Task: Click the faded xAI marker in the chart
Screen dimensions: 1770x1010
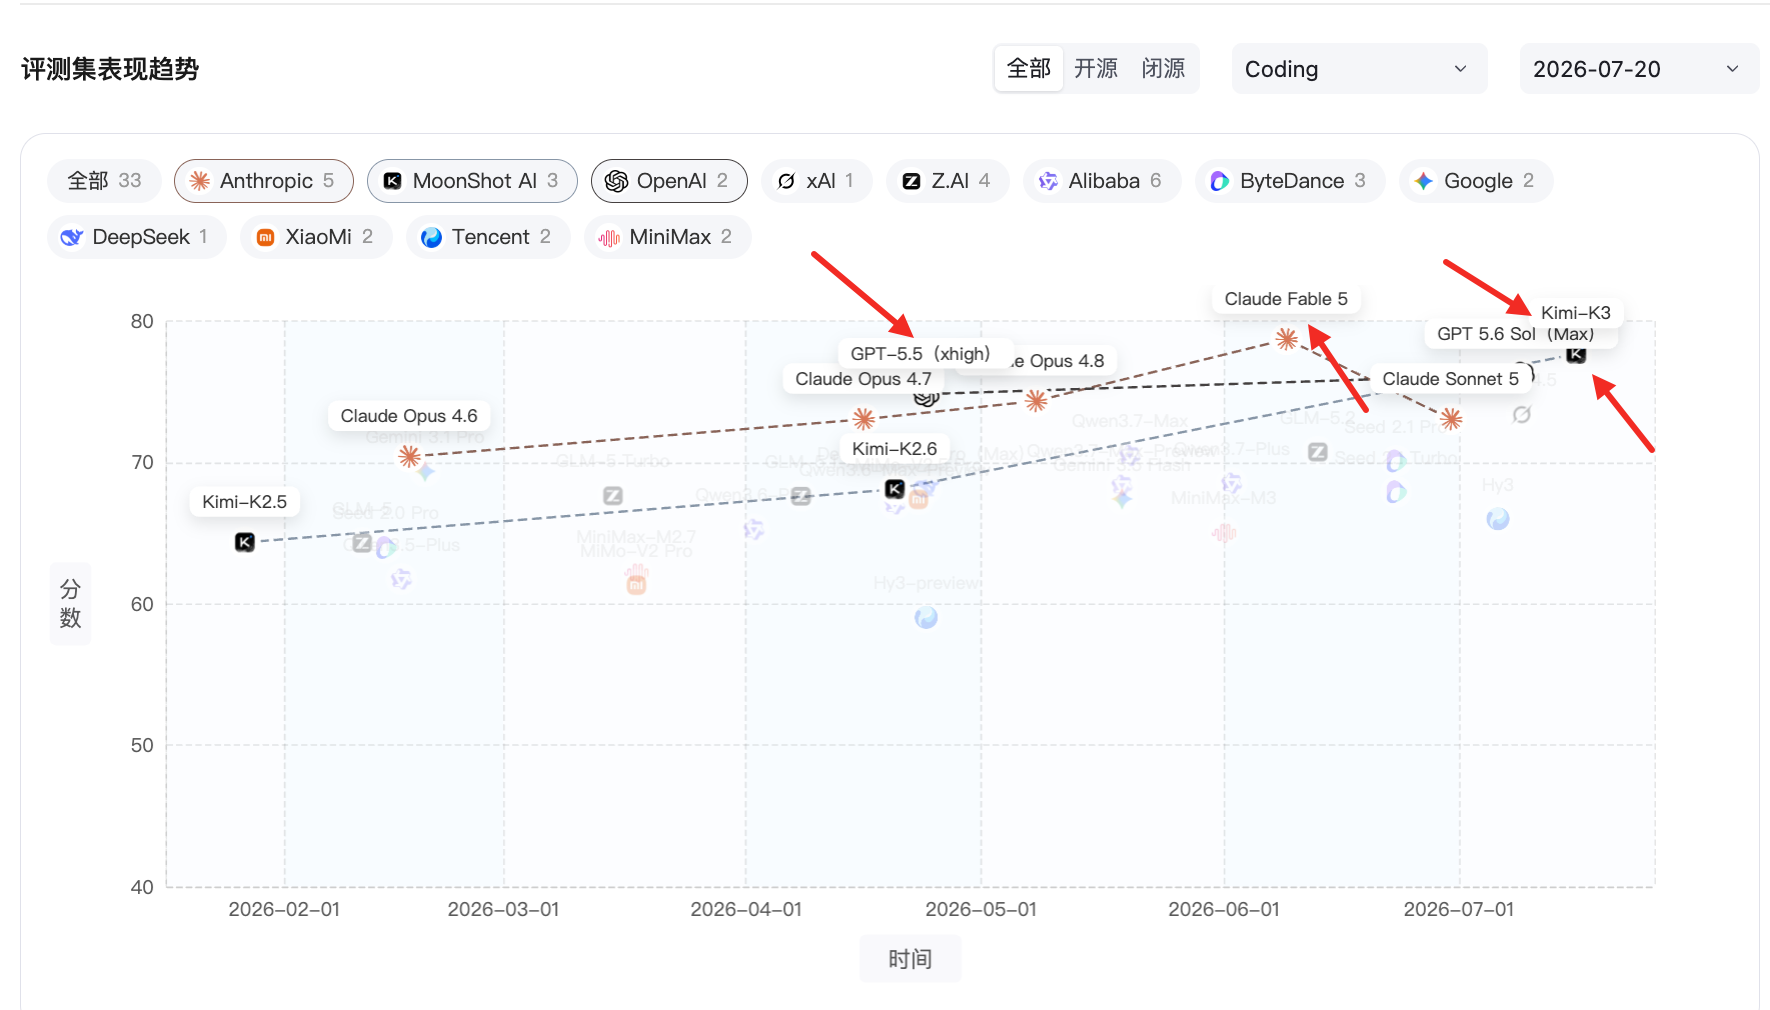Action: tap(1522, 414)
